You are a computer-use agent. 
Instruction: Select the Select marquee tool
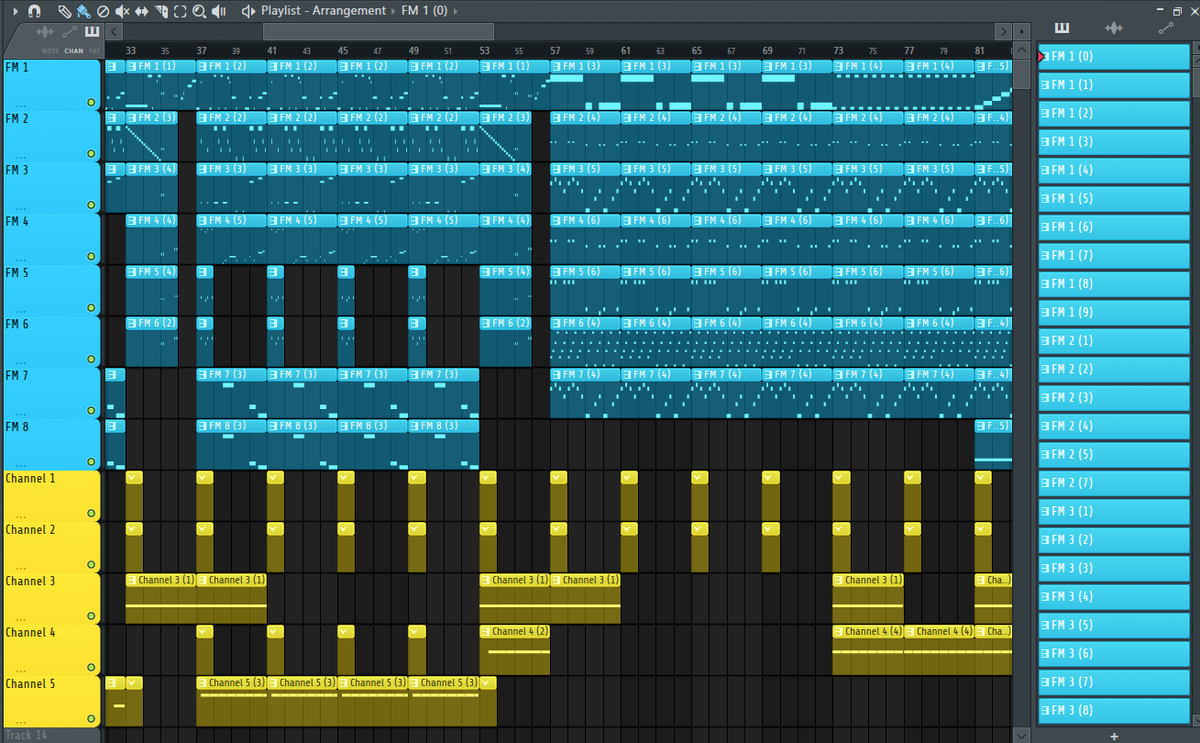[x=180, y=11]
